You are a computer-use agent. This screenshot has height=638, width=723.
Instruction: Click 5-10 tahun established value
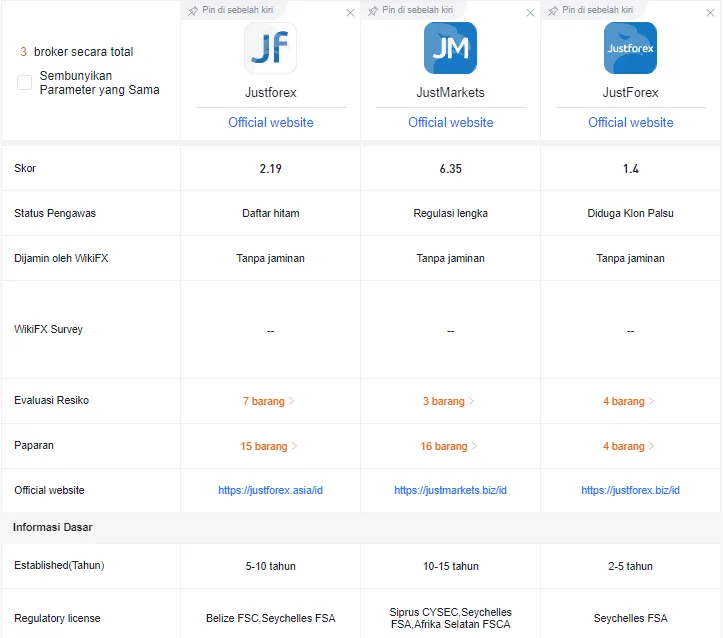[271, 566]
